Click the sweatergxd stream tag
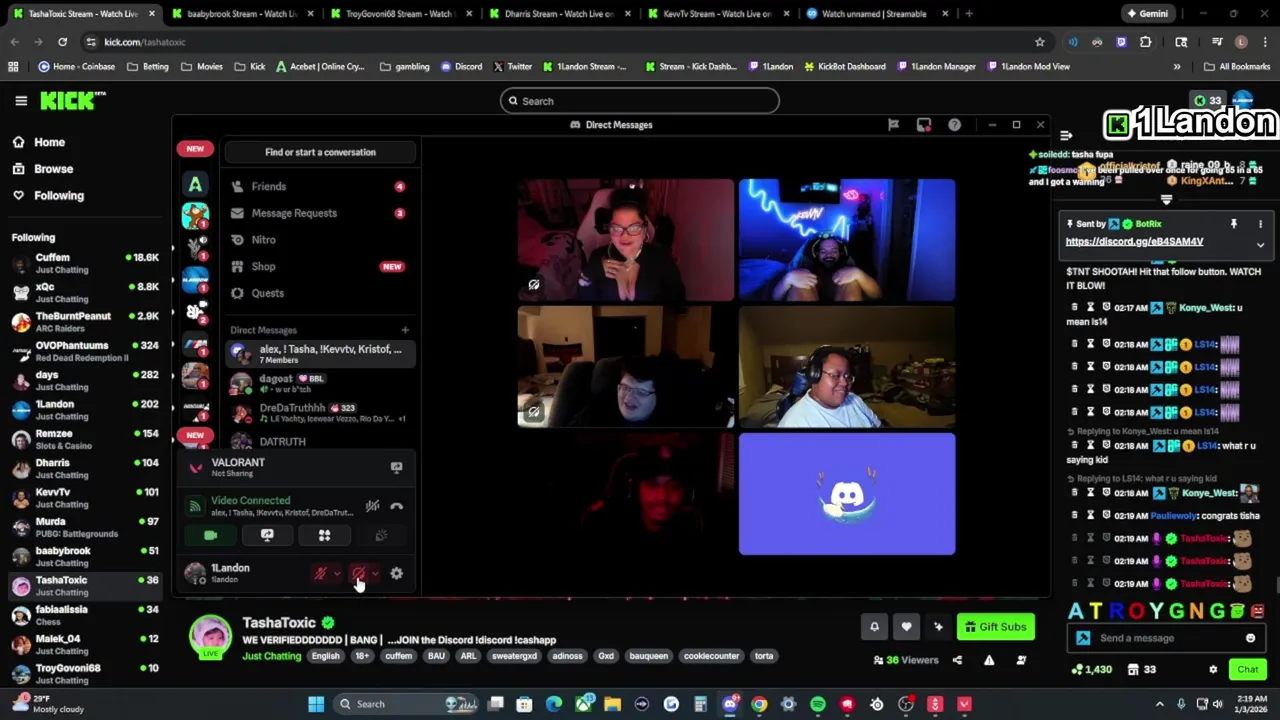This screenshot has width=1280, height=720. pyautogui.click(x=514, y=656)
